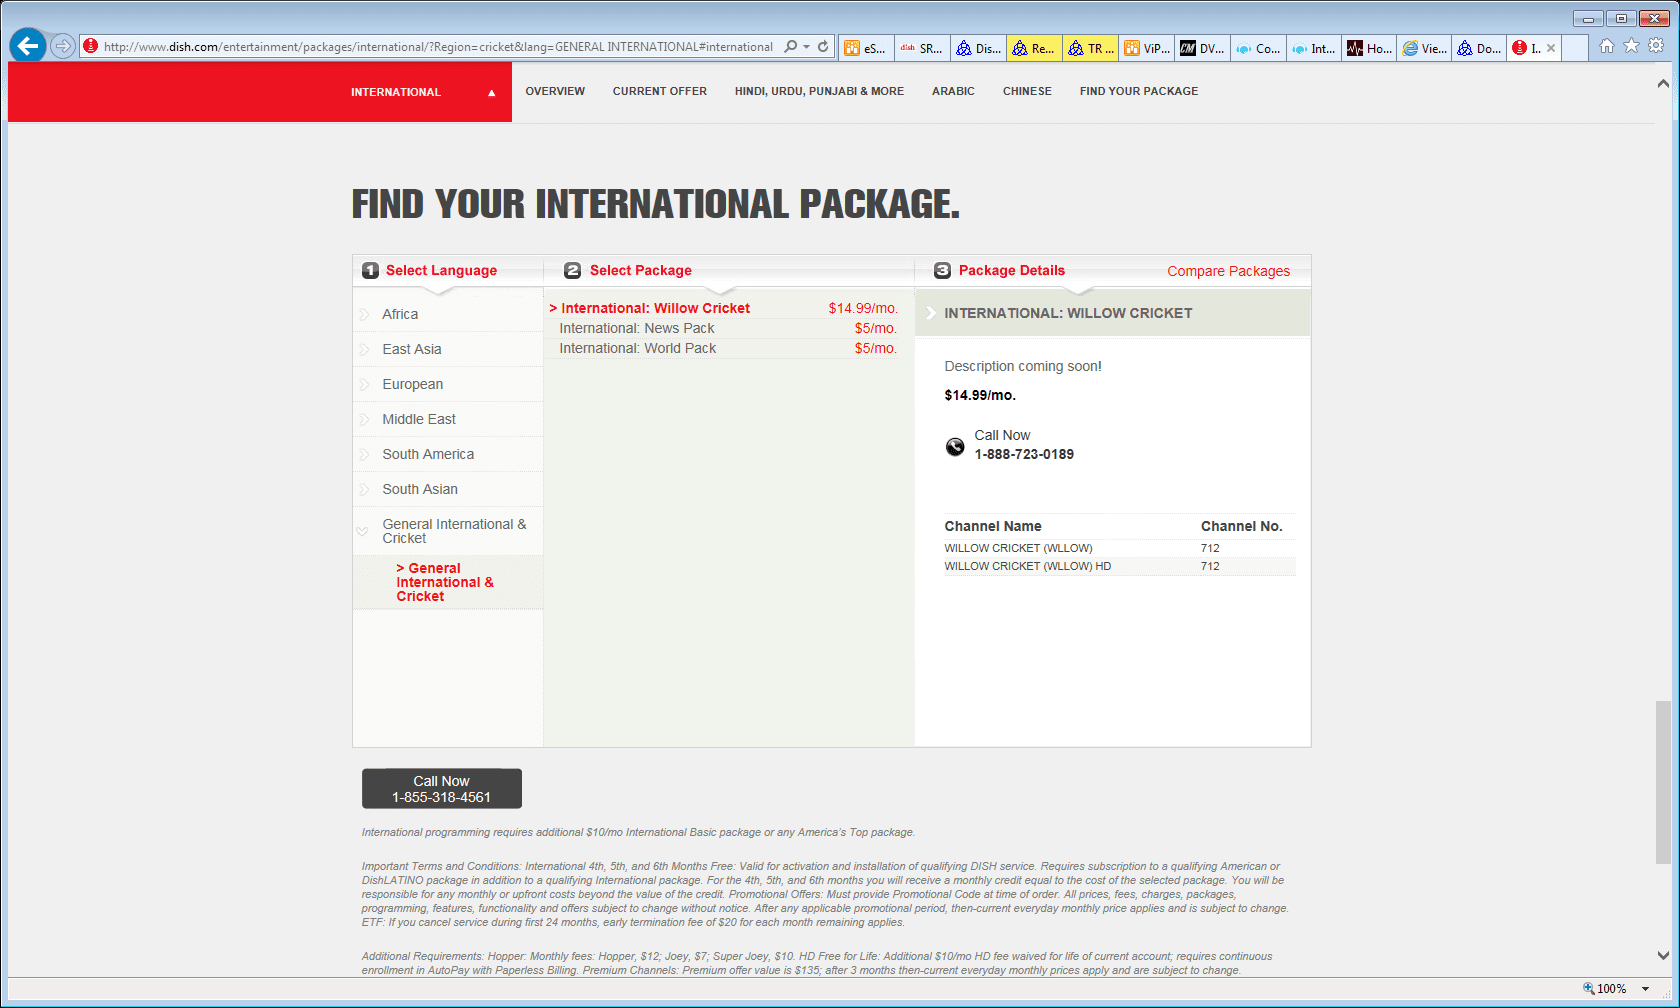This screenshot has height=1008, width=1680.
Task: Switch to the Ho... browser tab
Action: point(1370,48)
